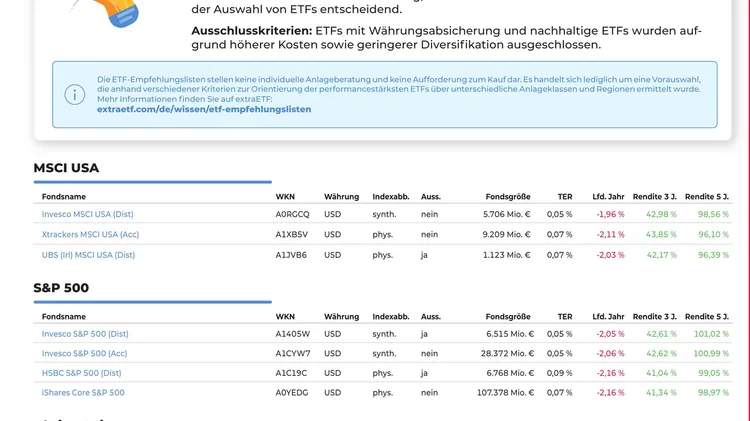Click fund size 5.706 Mio. €
This screenshot has width=750, height=421.
tap(507, 214)
